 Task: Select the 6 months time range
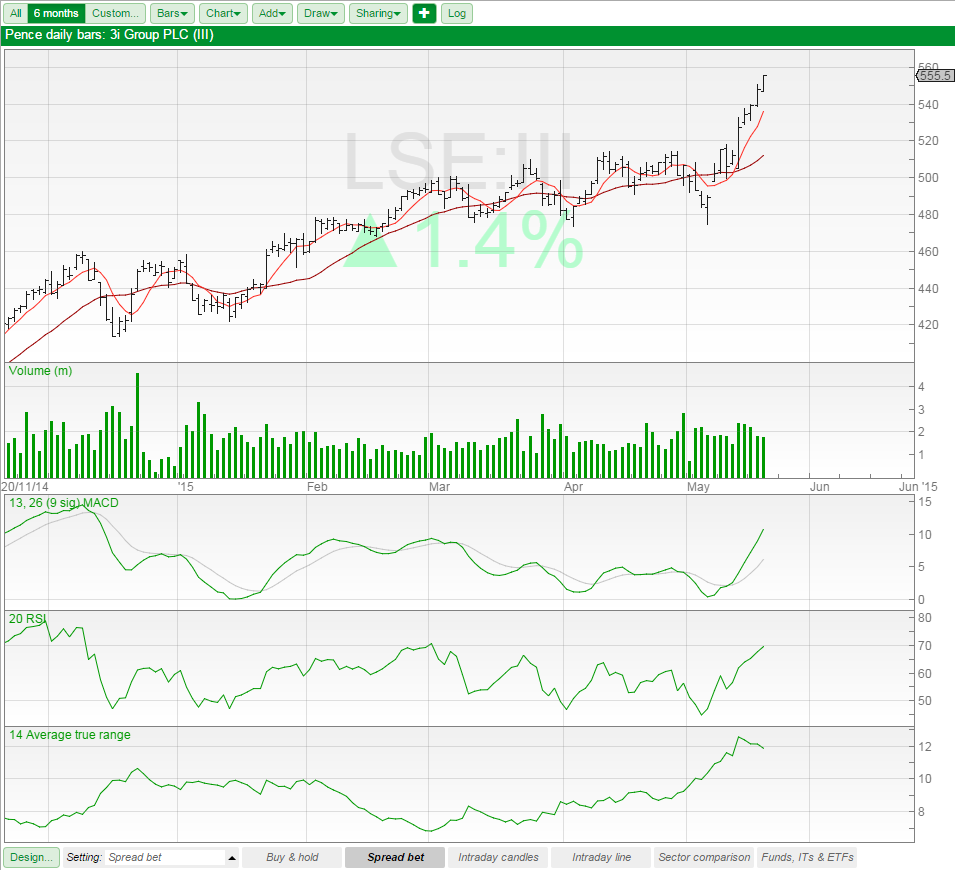(x=56, y=13)
